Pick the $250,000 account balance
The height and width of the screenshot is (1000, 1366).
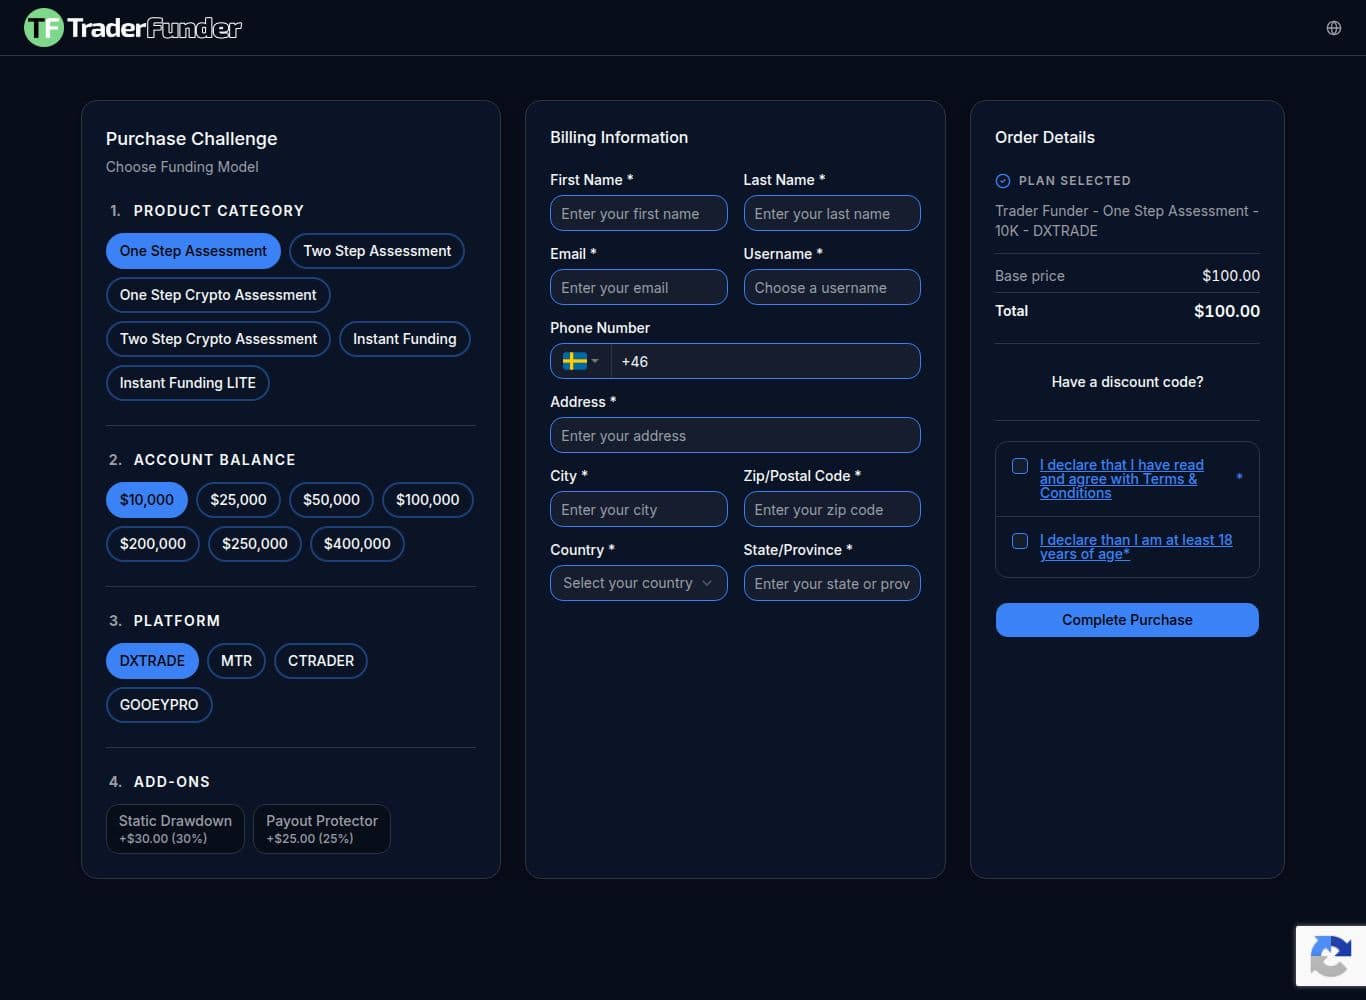(x=254, y=544)
